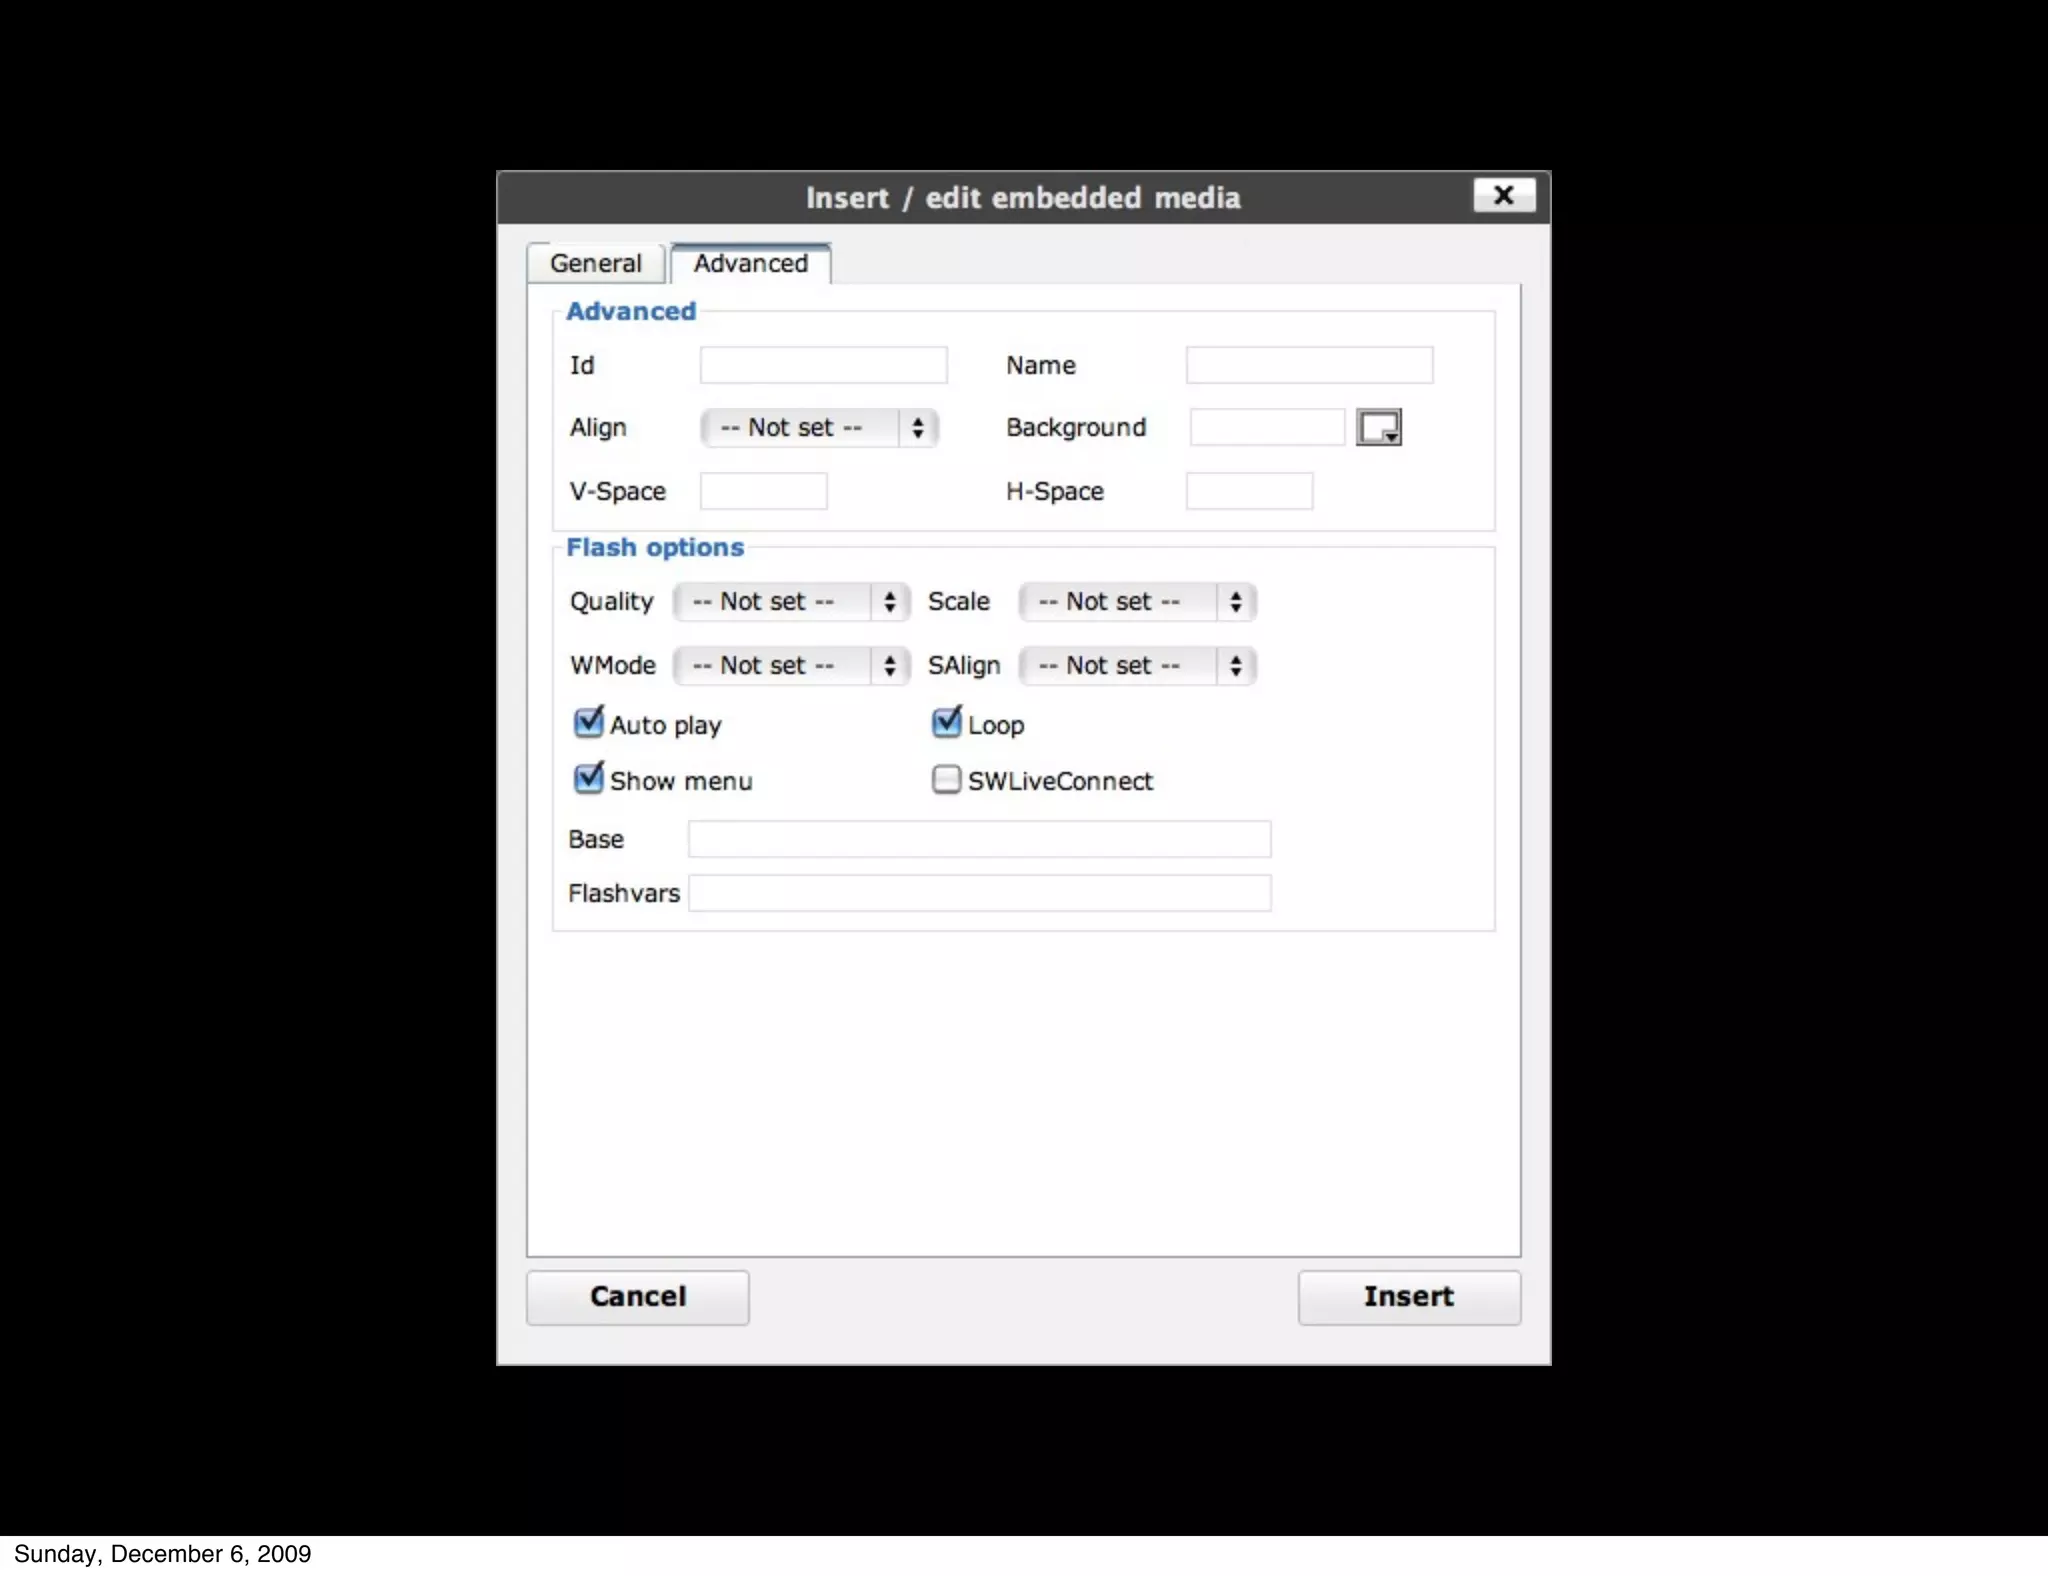
Task: Open the Scale dropdown menu
Action: tap(1137, 602)
